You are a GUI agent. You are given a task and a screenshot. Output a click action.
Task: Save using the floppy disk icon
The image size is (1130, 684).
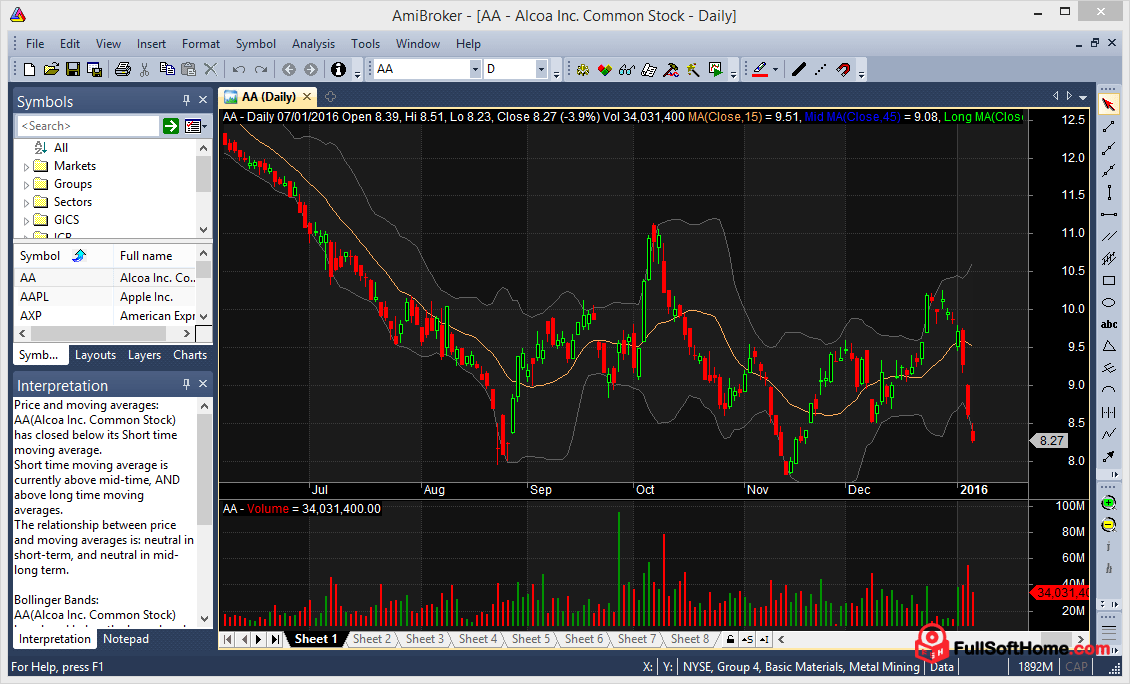[x=73, y=69]
